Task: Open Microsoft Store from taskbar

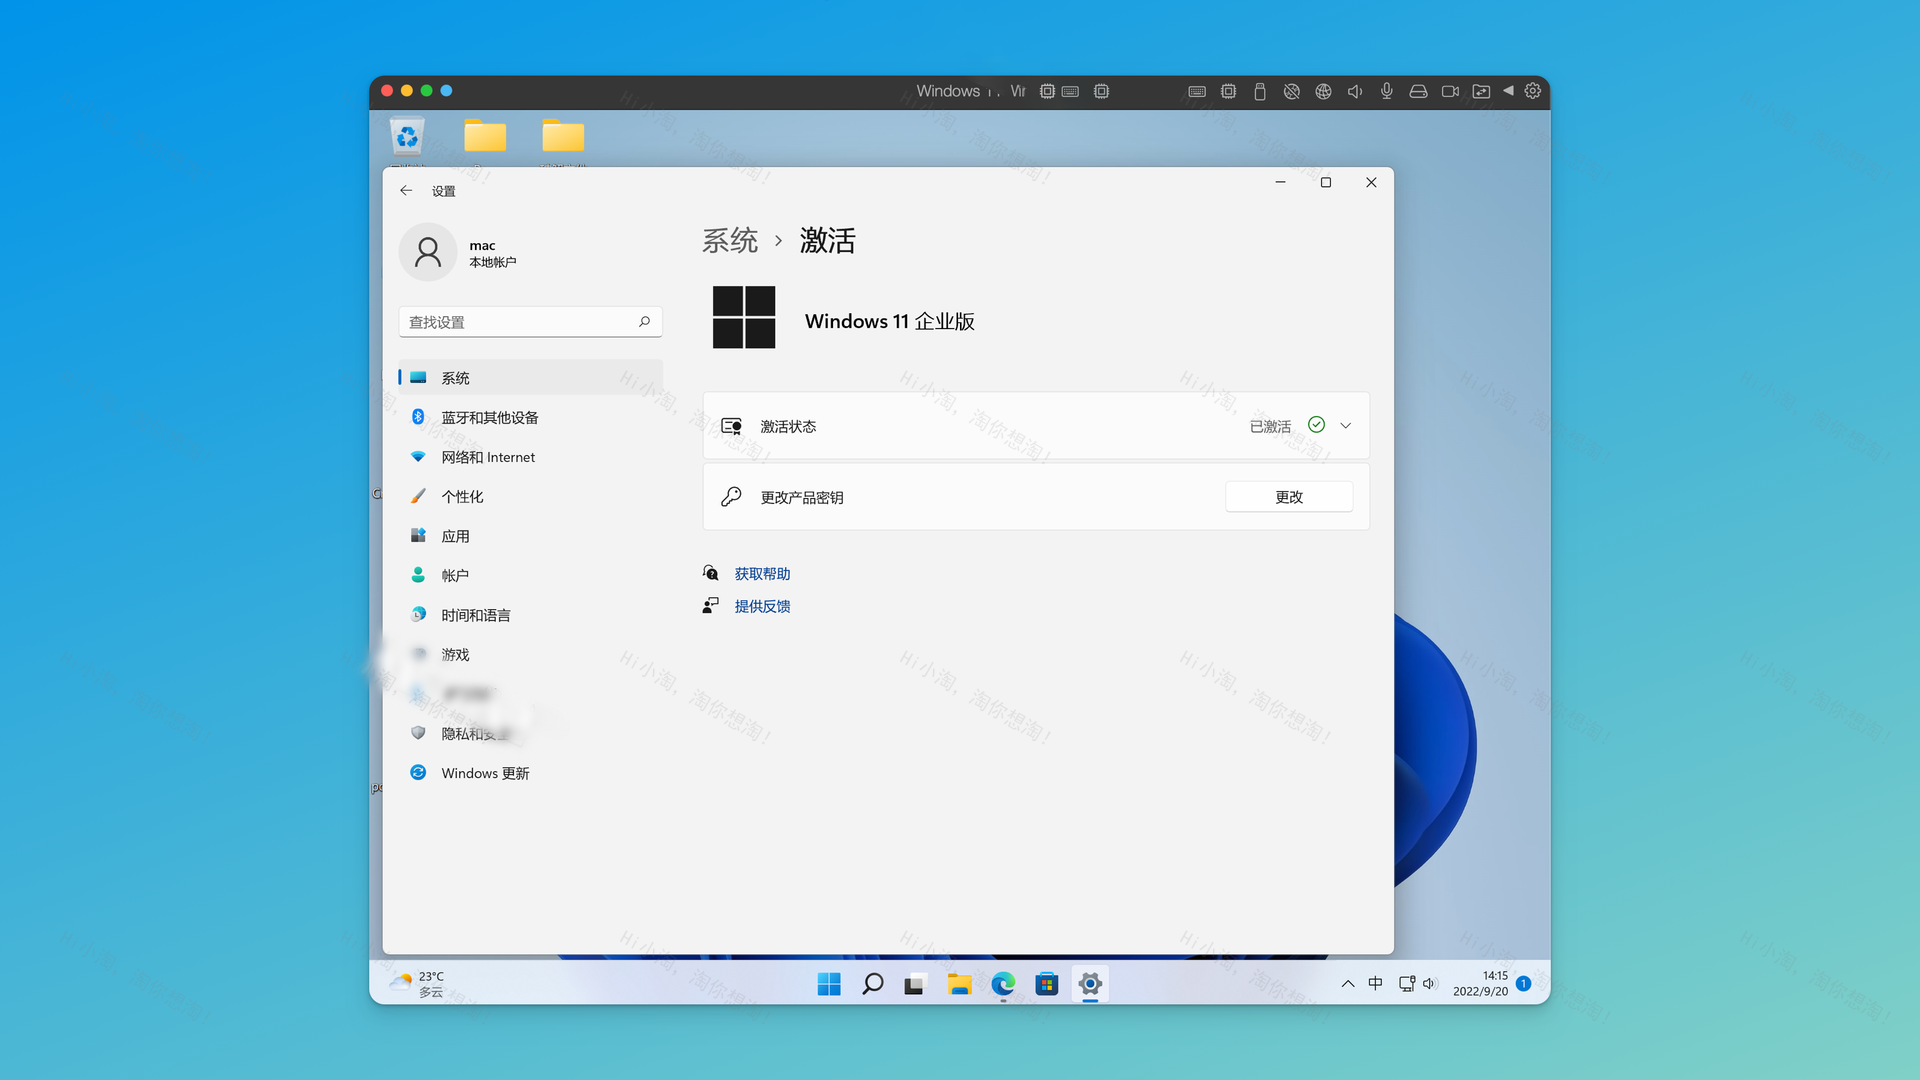Action: tap(1046, 984)
